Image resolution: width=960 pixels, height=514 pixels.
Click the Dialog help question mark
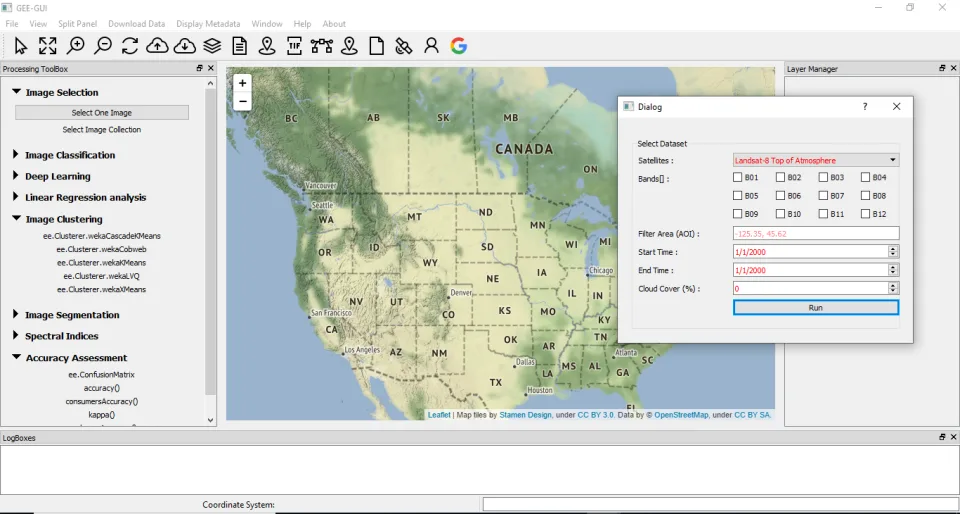[x=865, y=106]
